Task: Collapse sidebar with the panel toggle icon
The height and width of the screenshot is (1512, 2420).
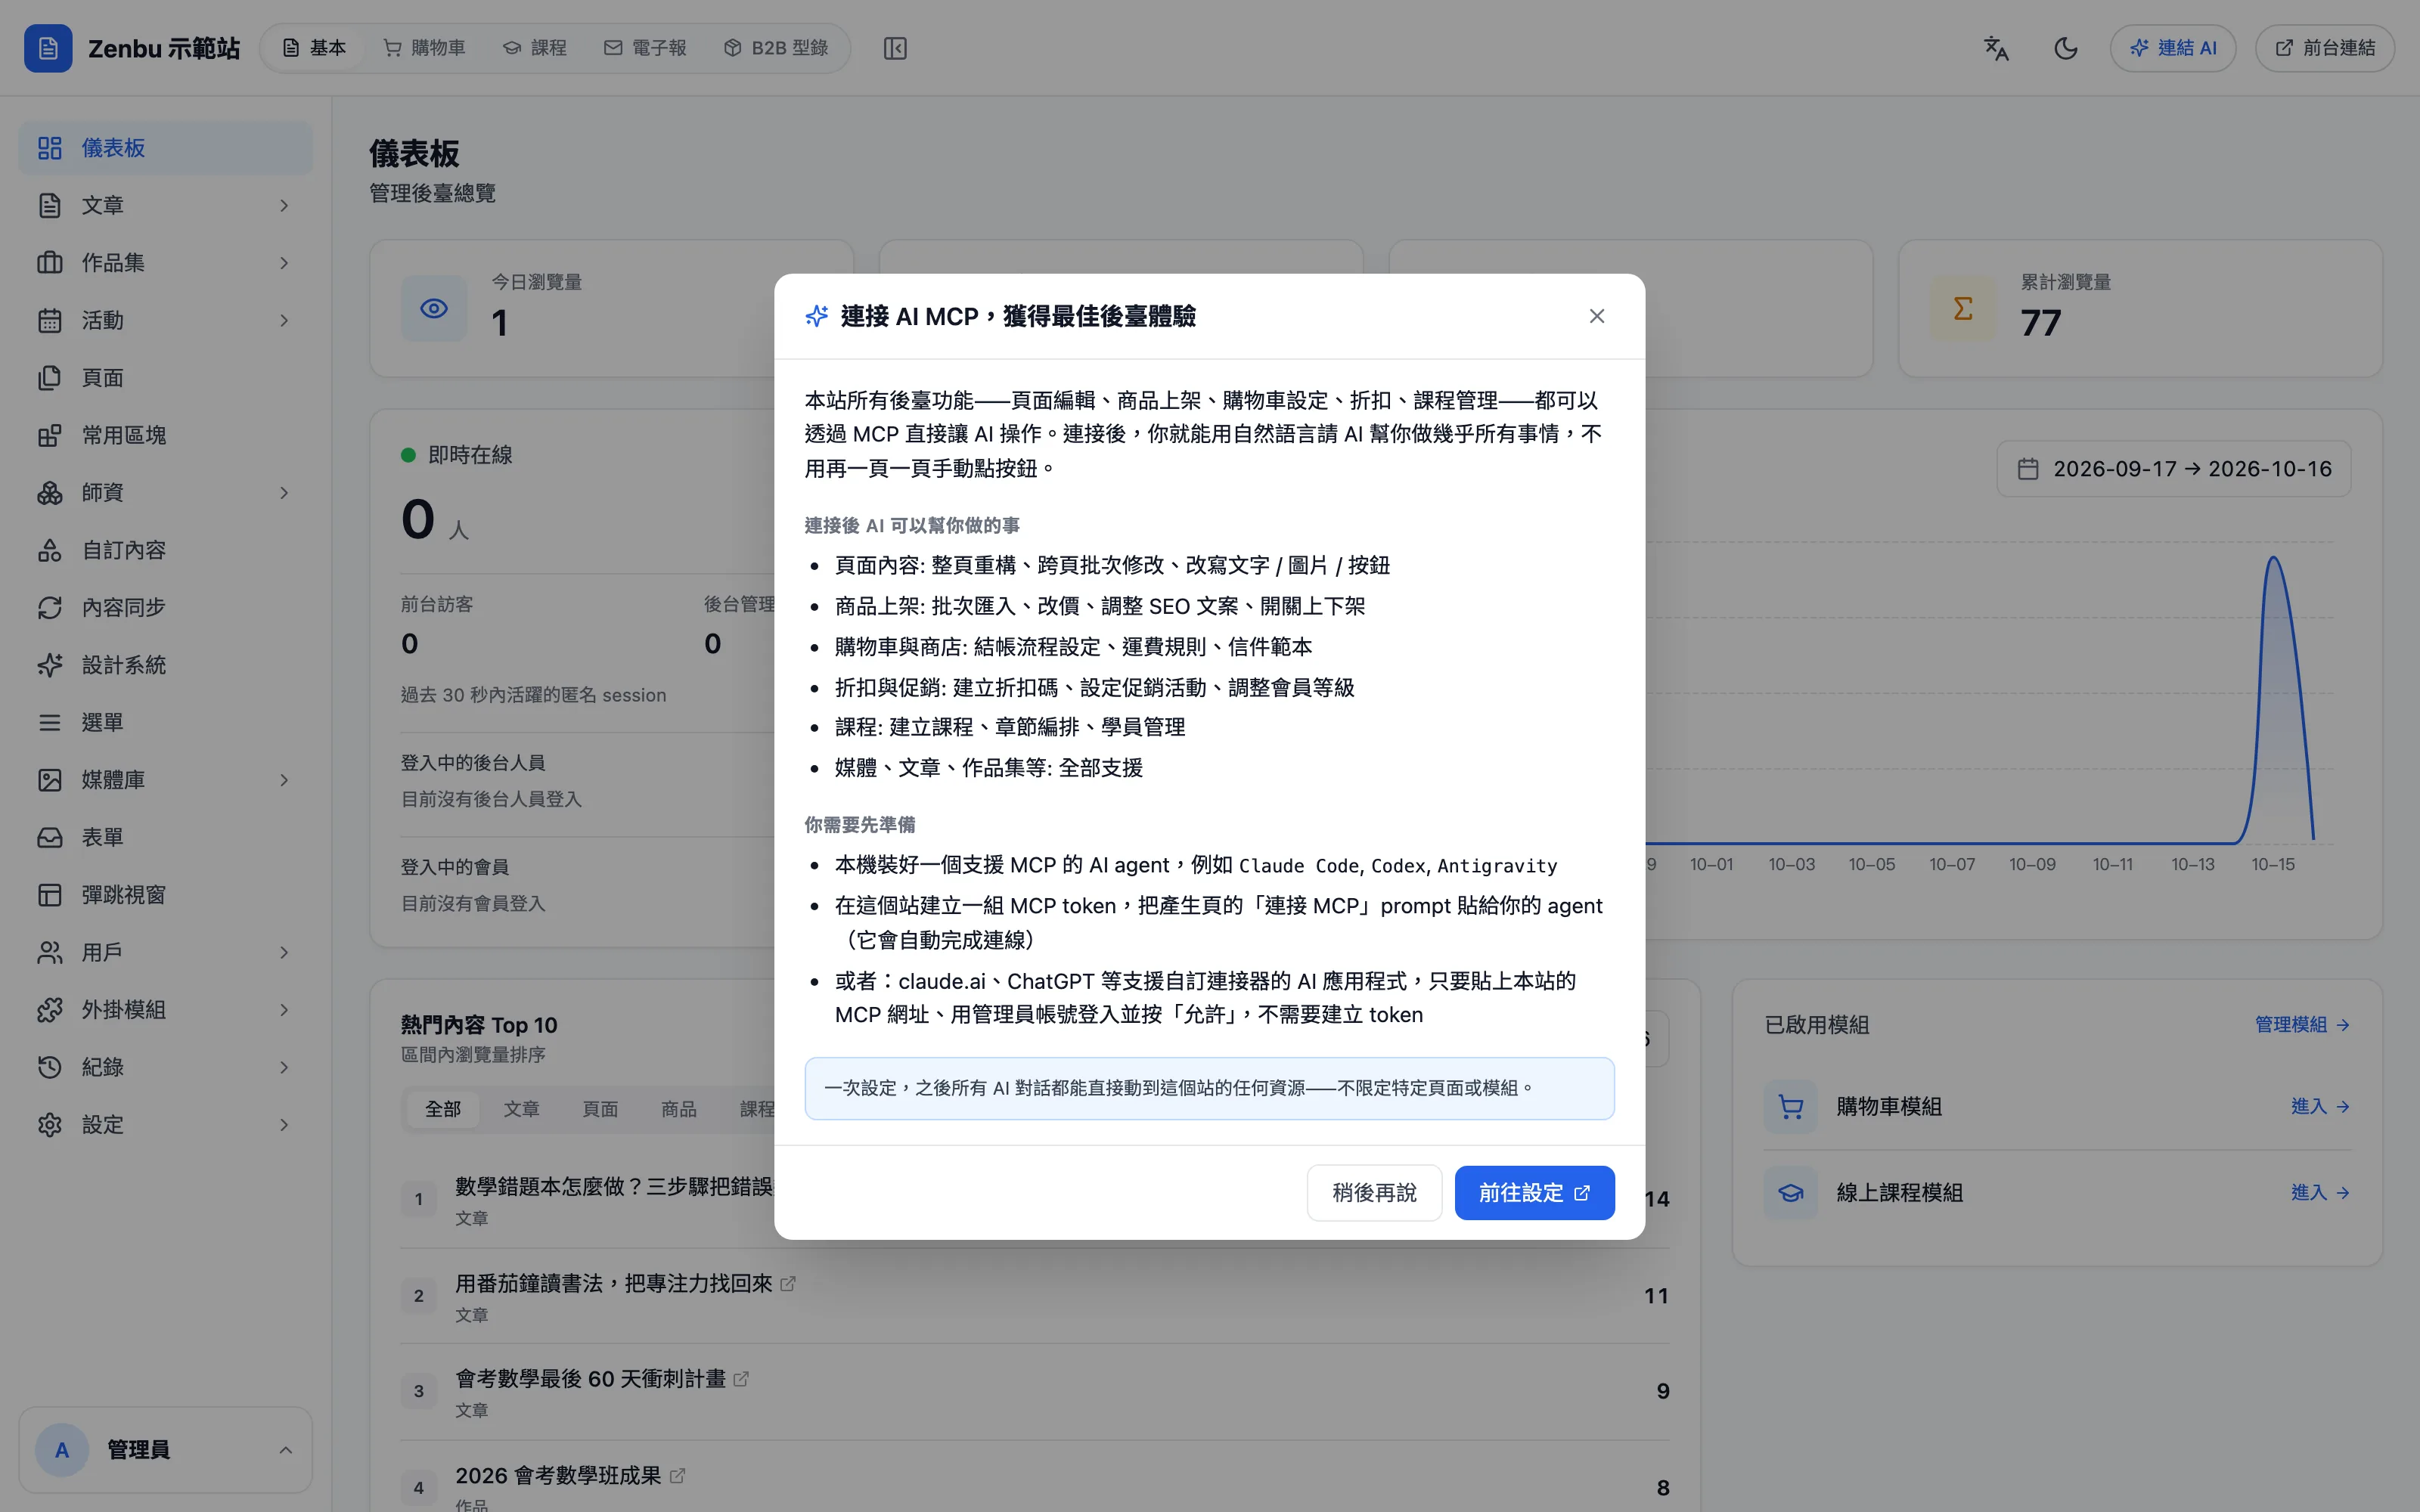Action: coord(895,48)
